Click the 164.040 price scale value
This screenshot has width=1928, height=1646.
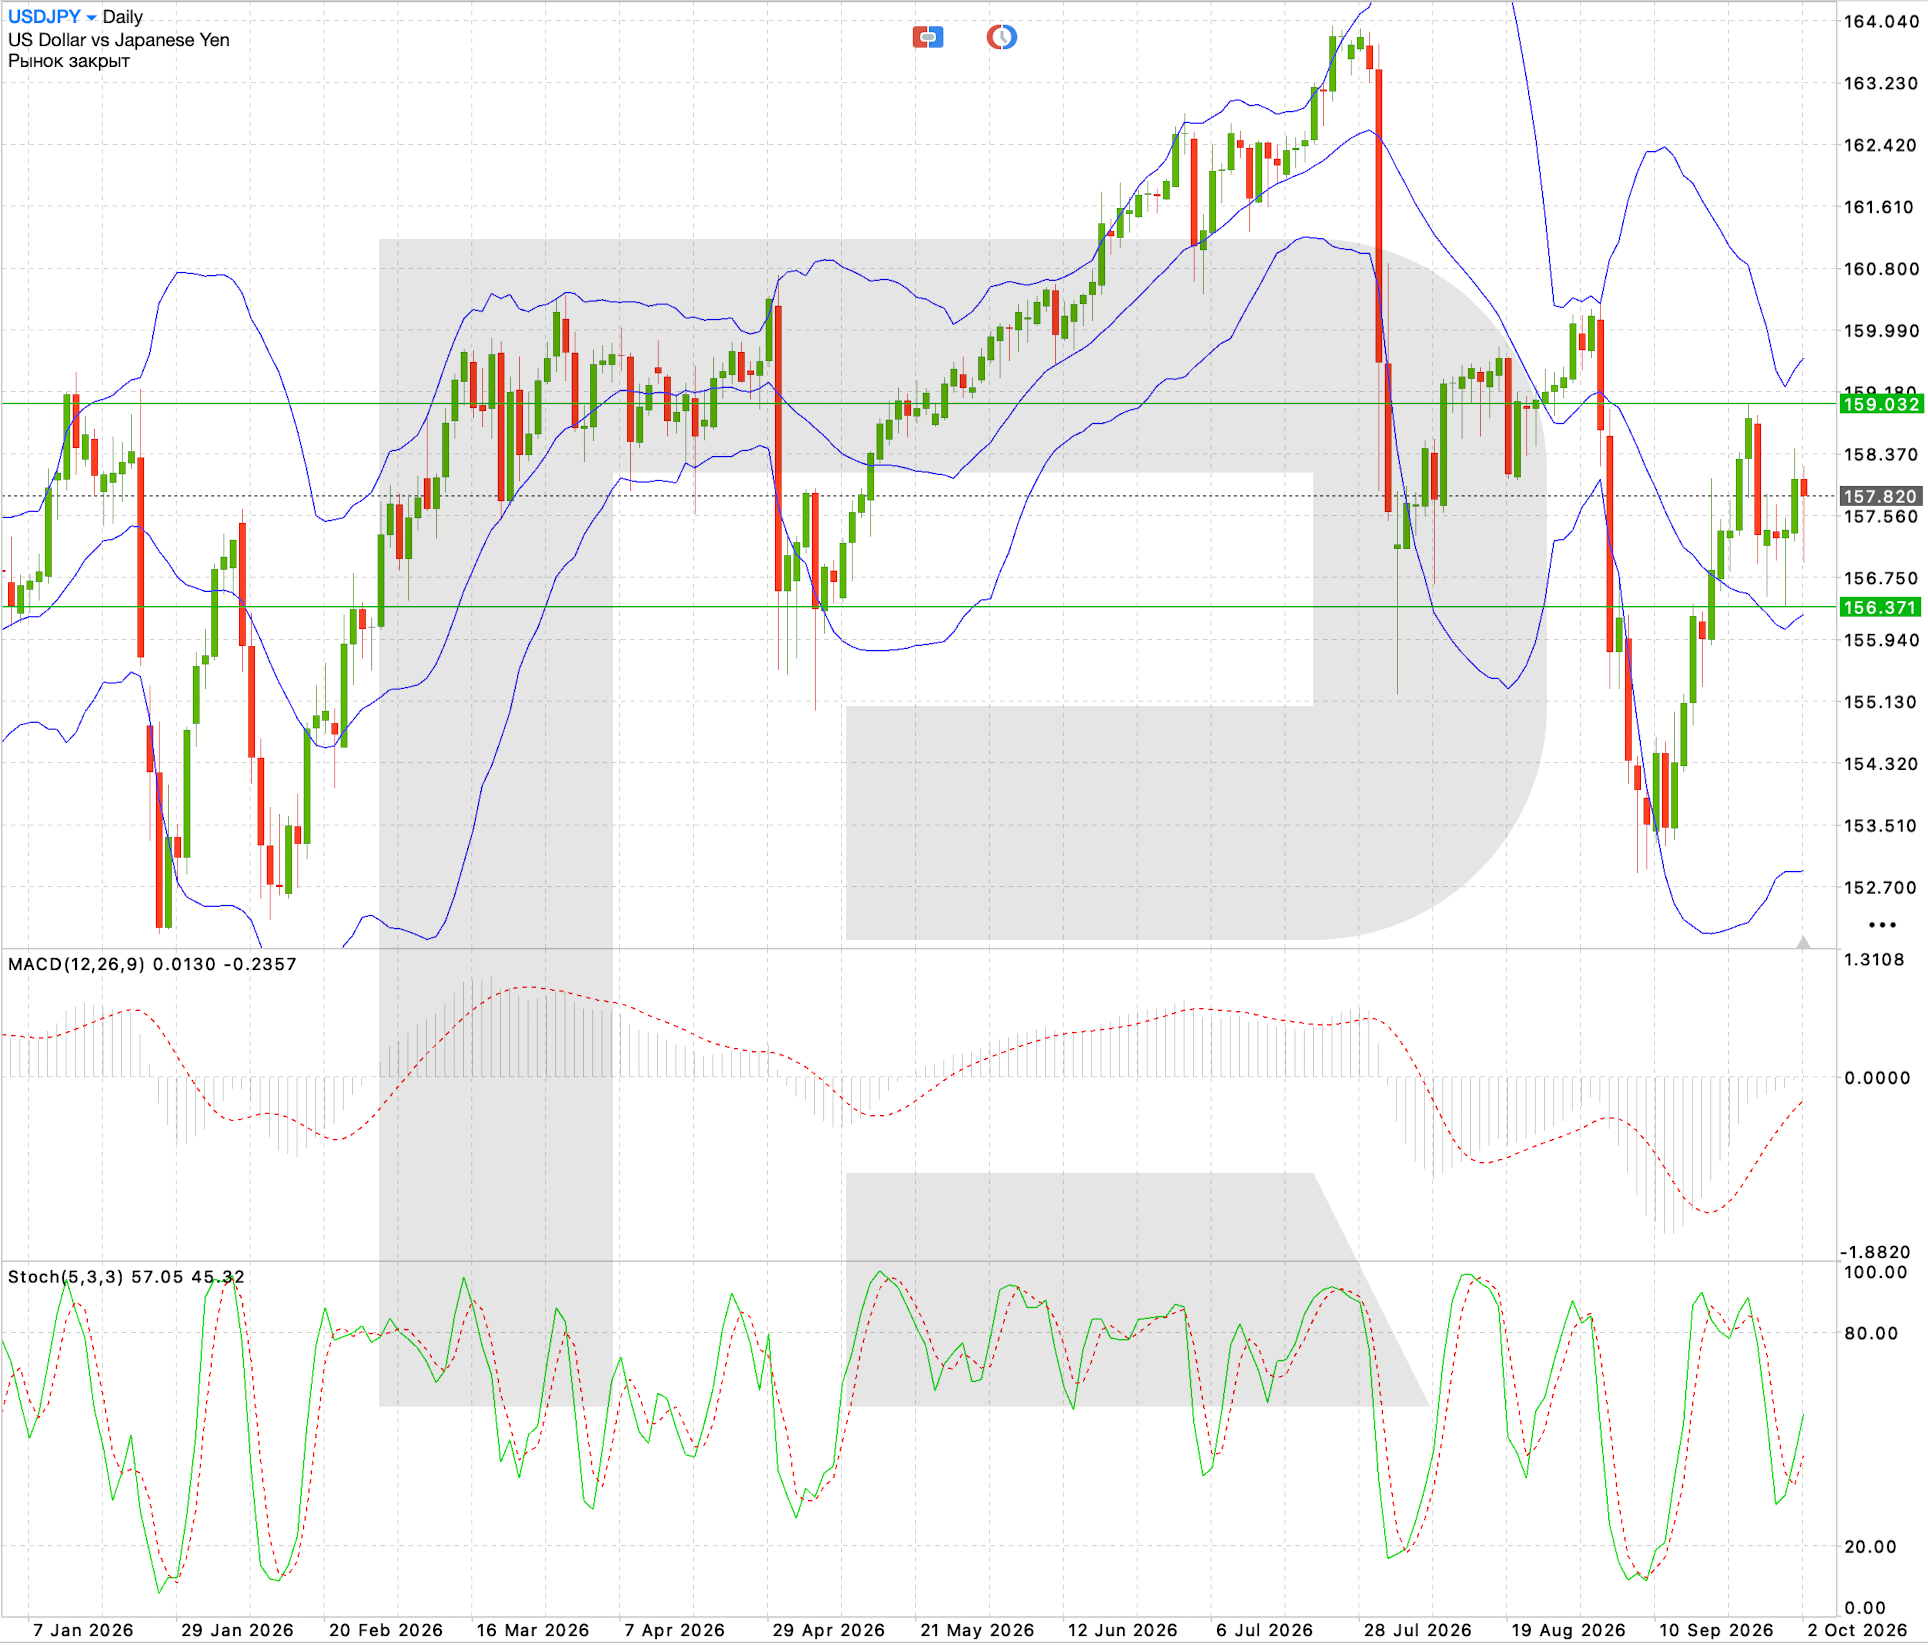click(1881, 21)
